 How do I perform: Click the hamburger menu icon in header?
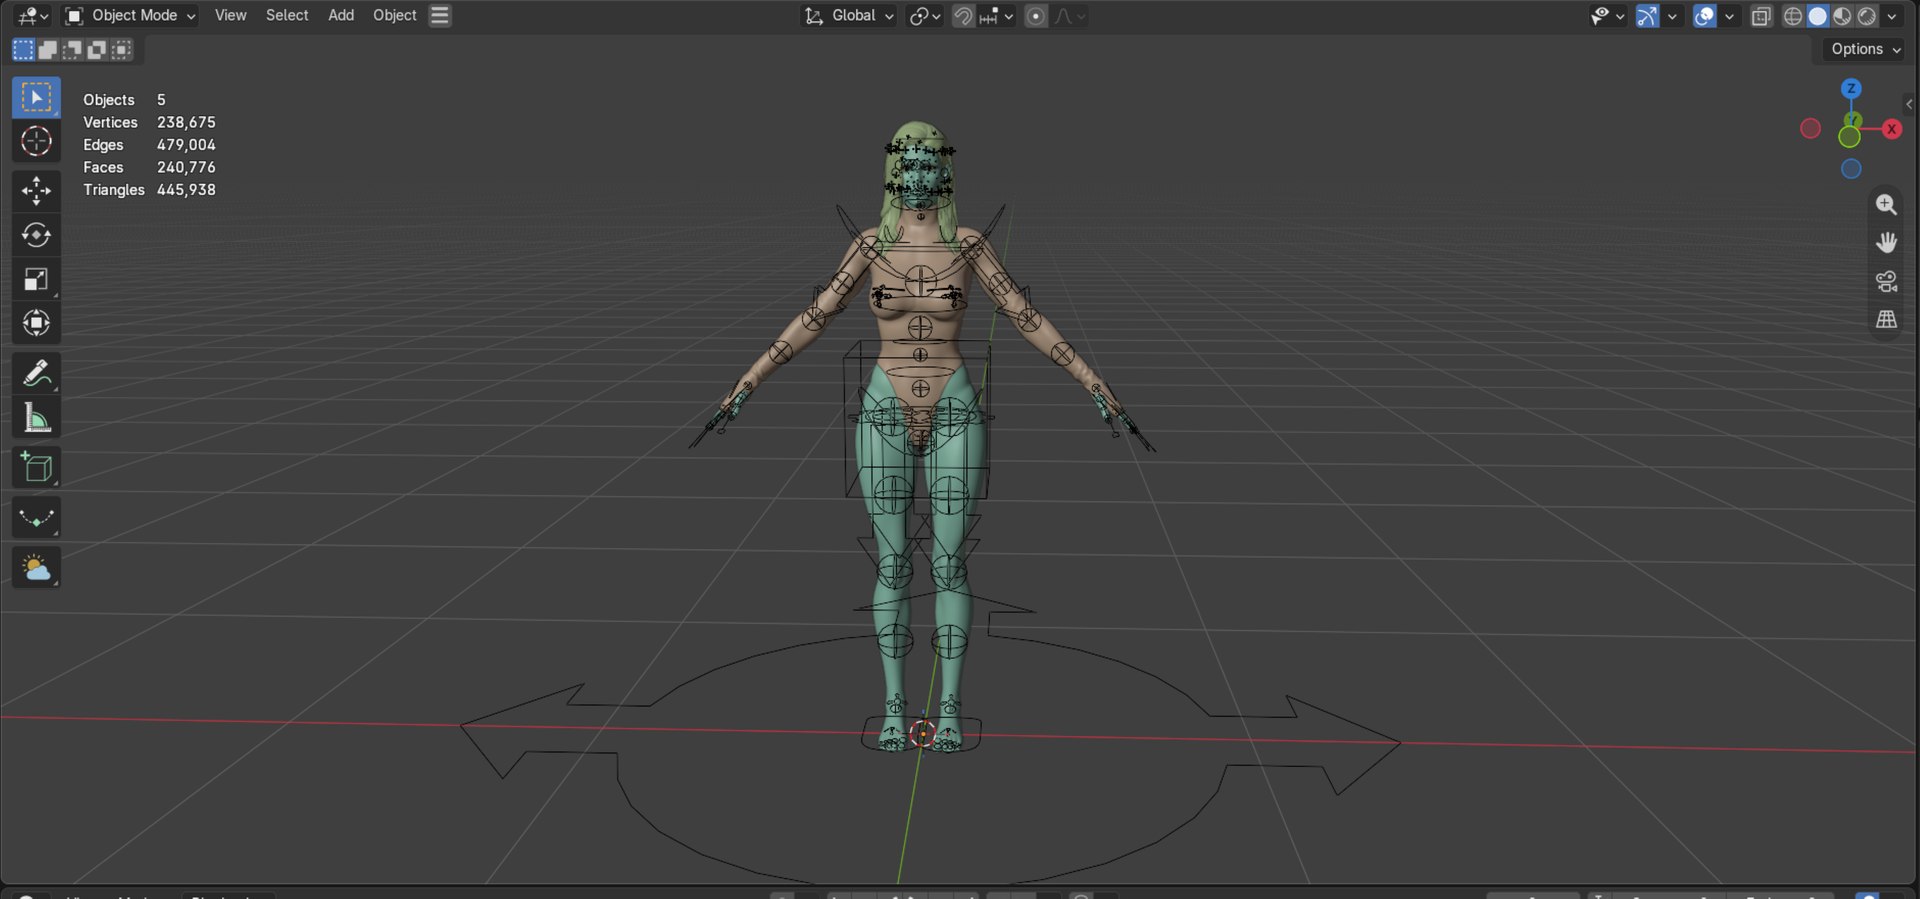(x=440, y=15)
